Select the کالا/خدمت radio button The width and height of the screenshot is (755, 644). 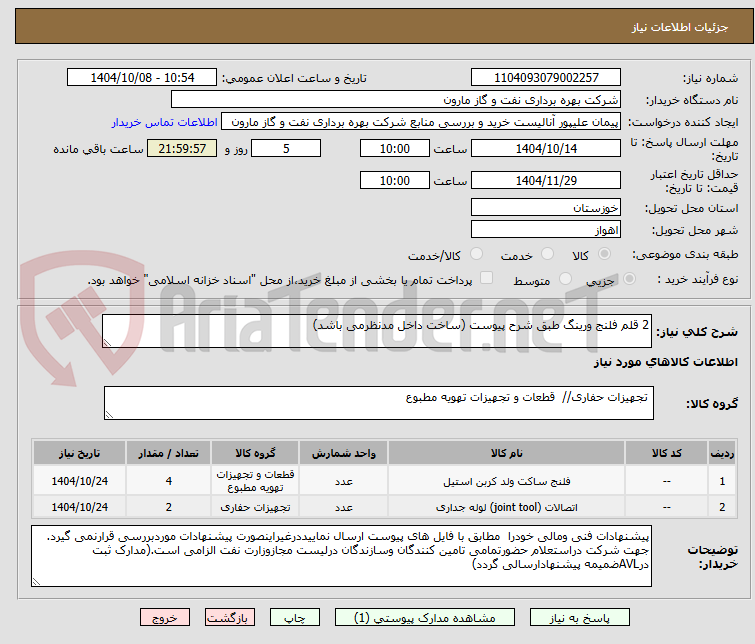476,254
